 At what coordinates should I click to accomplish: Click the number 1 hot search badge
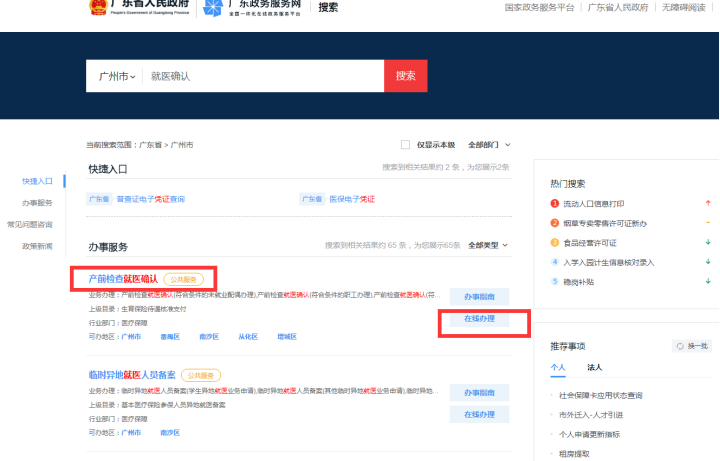click(555, 204)
